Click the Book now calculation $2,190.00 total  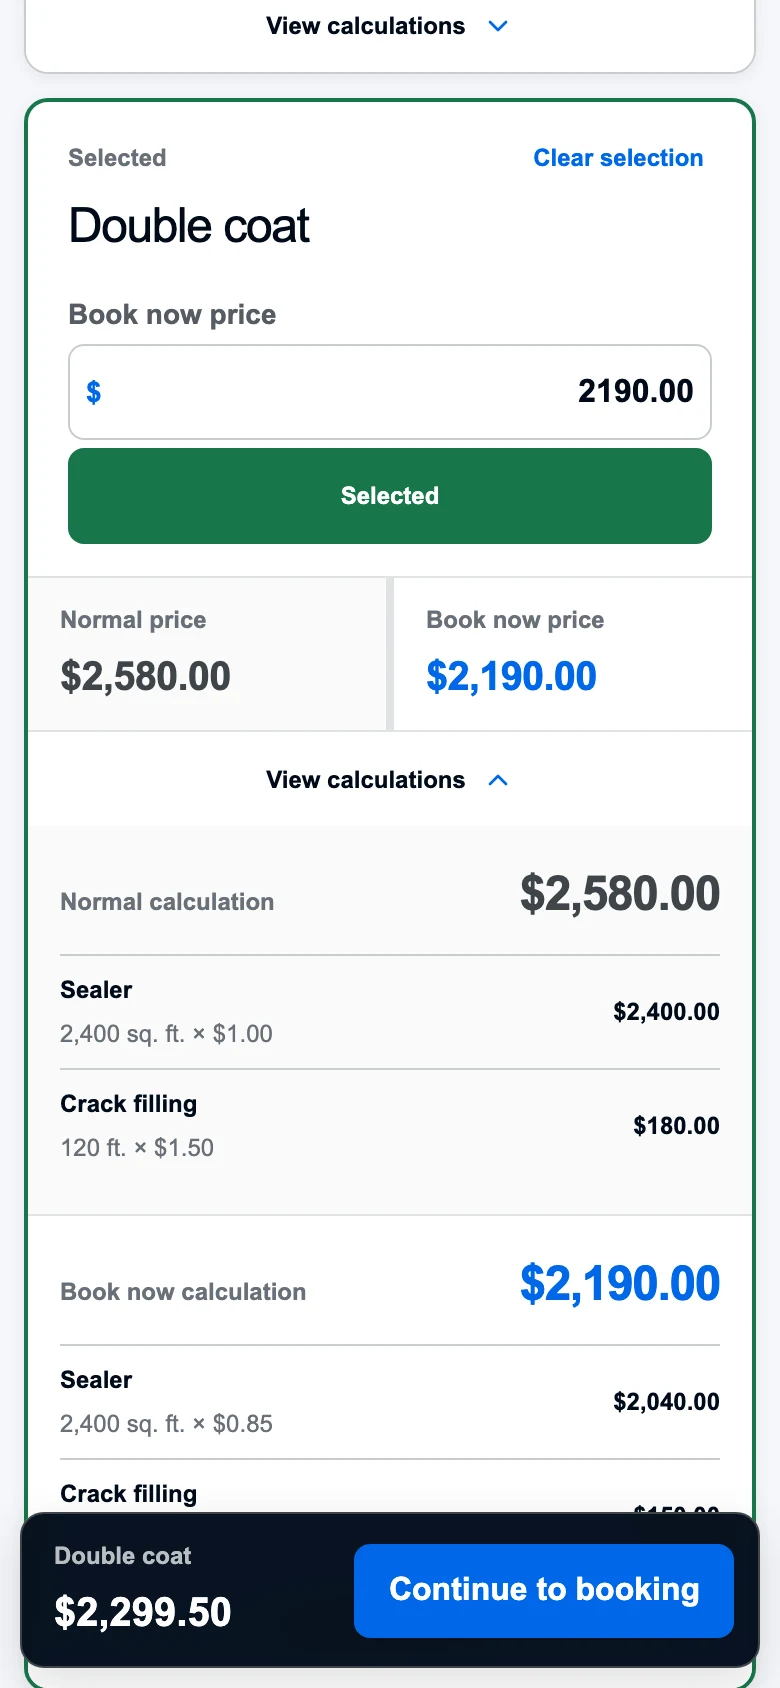(x=620, y=1283)
